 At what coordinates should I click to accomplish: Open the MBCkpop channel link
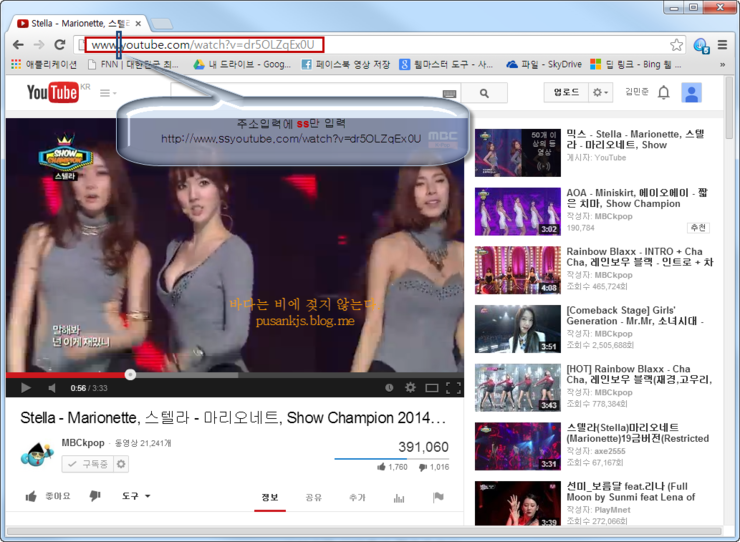[83, 442]
